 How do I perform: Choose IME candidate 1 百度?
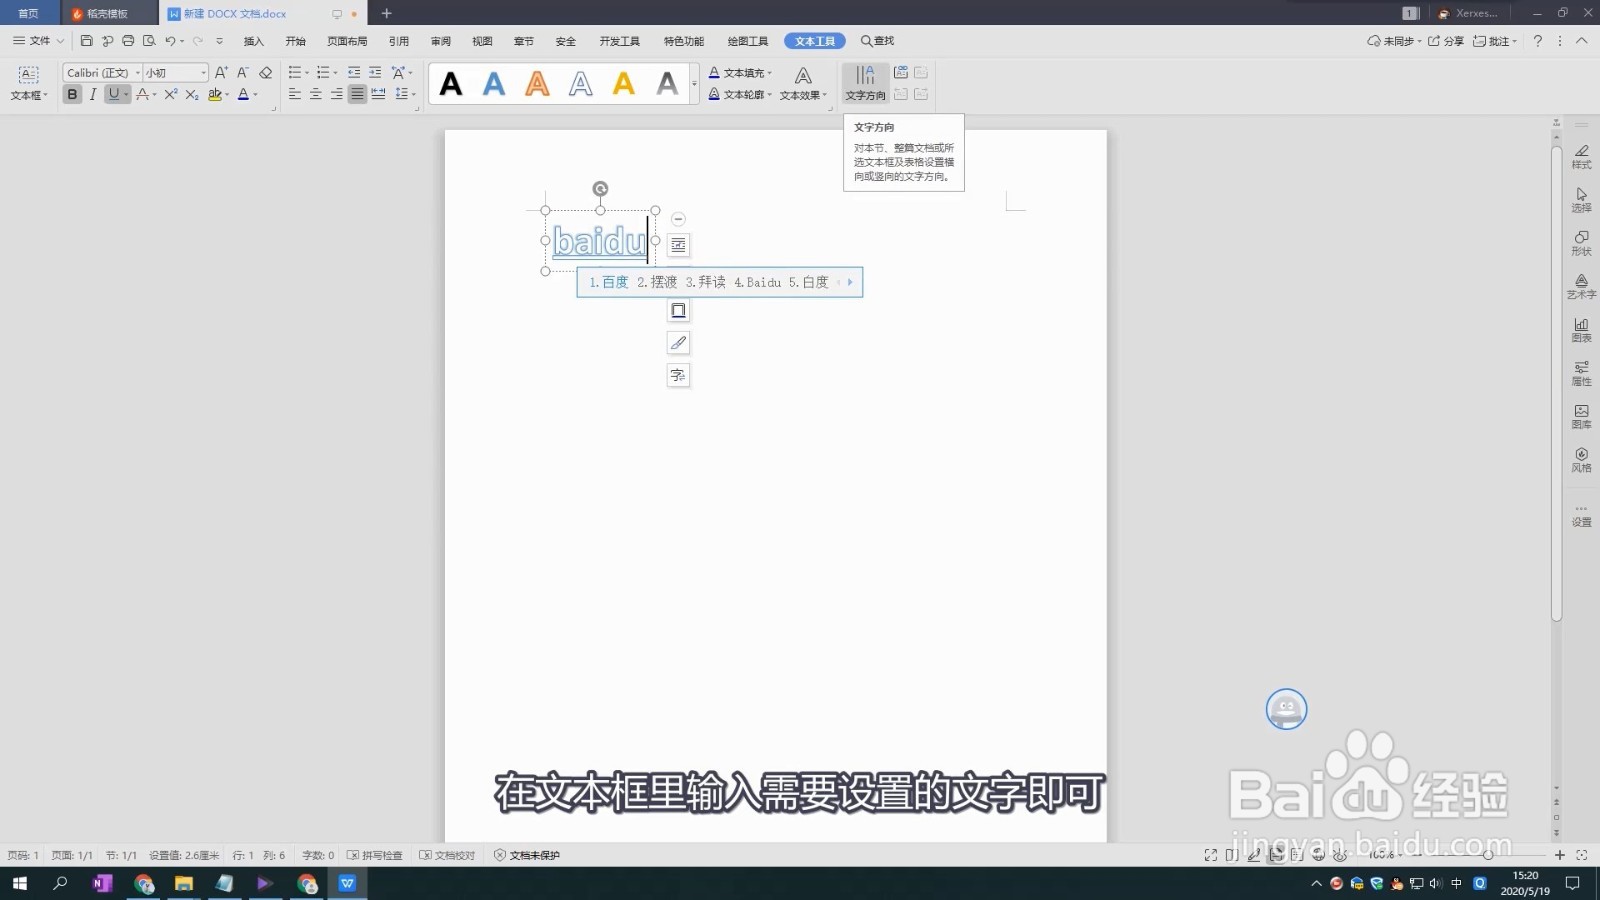(609, 282)
